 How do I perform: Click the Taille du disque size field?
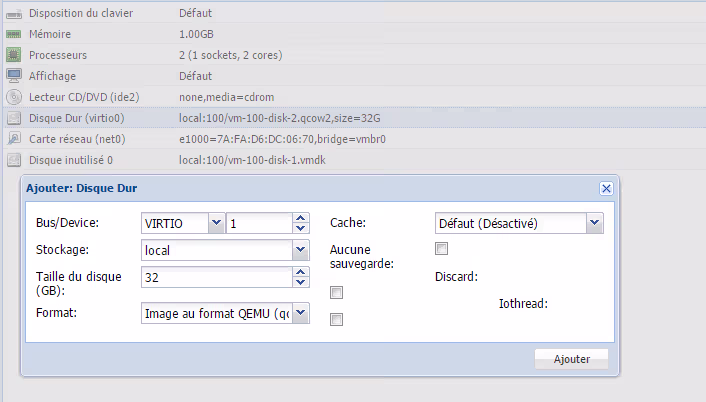216,277
